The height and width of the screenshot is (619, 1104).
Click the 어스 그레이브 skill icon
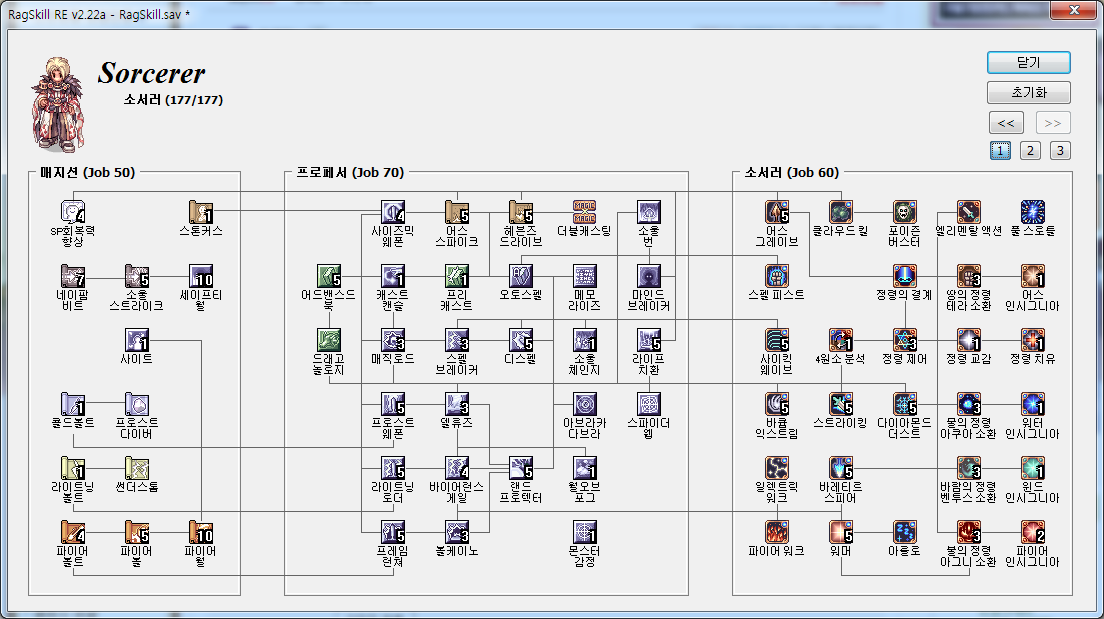click(777, 212)
